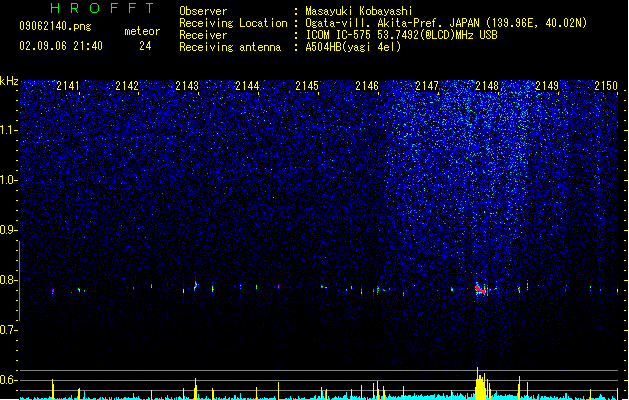Screen dimensions: 629x400
Task: Click the ICOM IC-575 receiver details
Action: pos(401,35)
